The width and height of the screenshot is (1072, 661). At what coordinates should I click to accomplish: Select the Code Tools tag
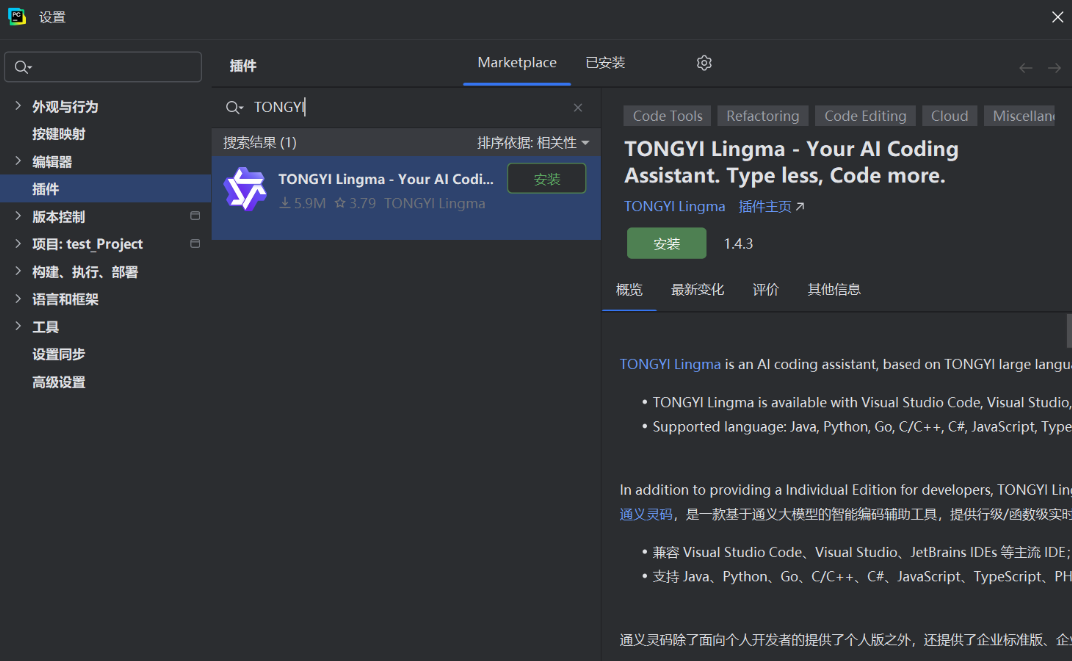pyautogui.click(x=667, y=116)
